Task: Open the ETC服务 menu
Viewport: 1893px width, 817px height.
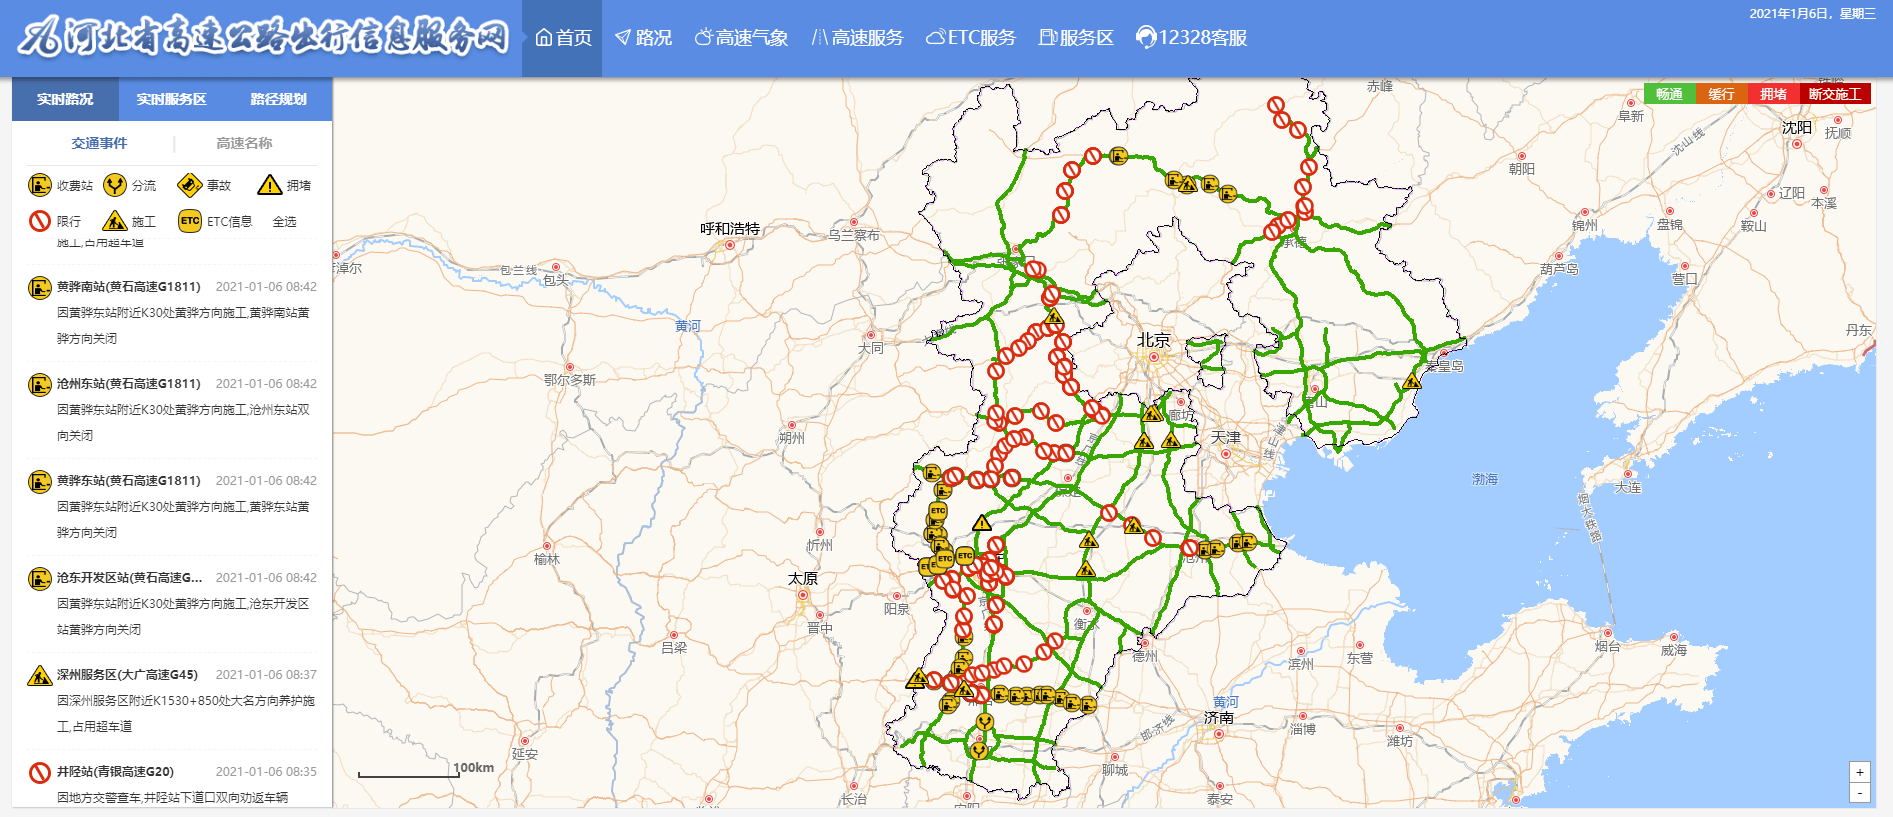Action: coord(970,38)
